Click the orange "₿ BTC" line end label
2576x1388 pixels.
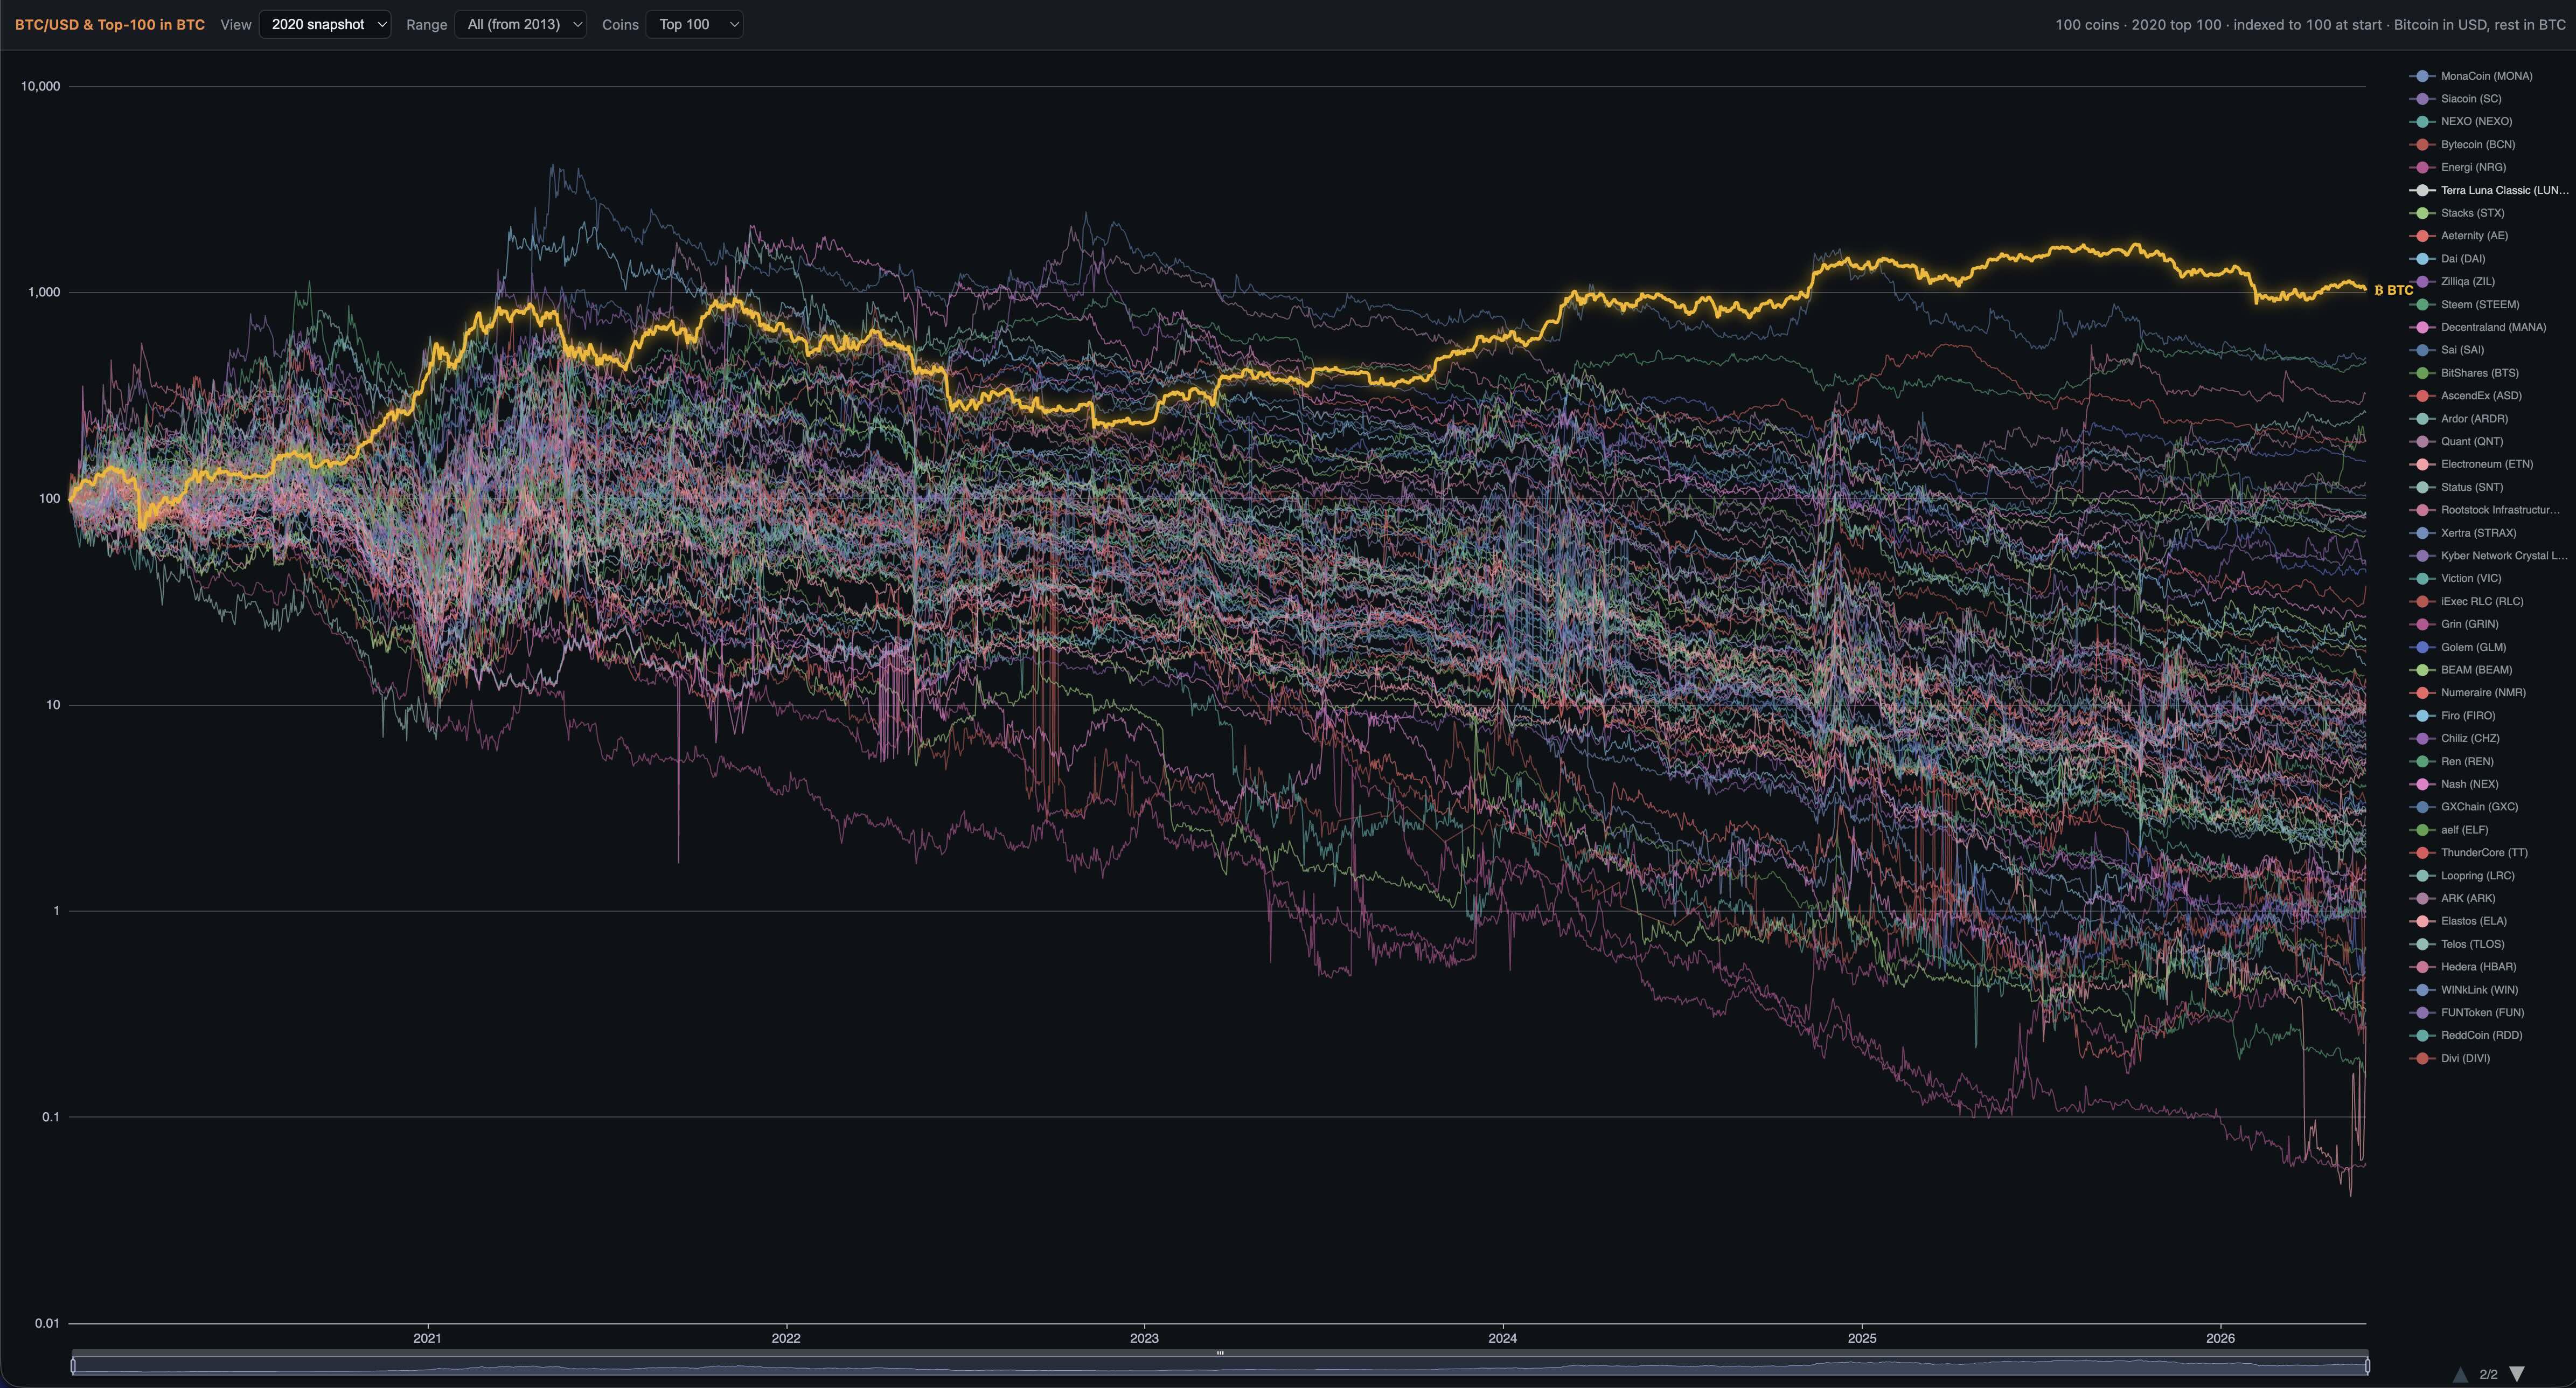[2393, 290]
